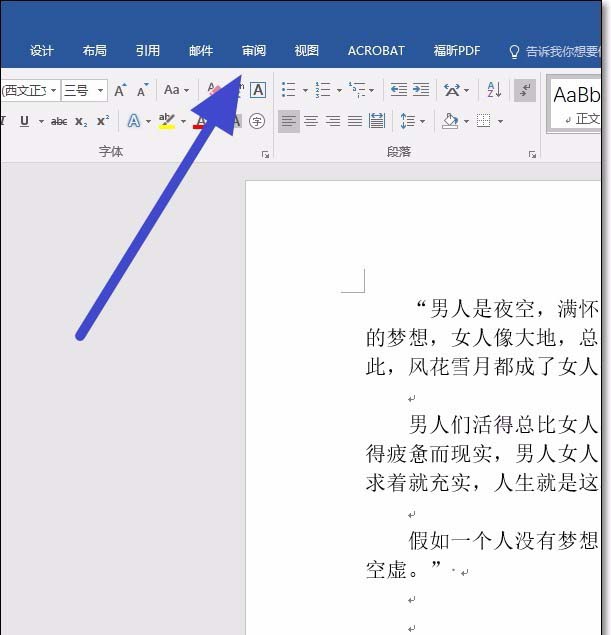Toggle subscript (x₂) formatting

tap(81, 121)
